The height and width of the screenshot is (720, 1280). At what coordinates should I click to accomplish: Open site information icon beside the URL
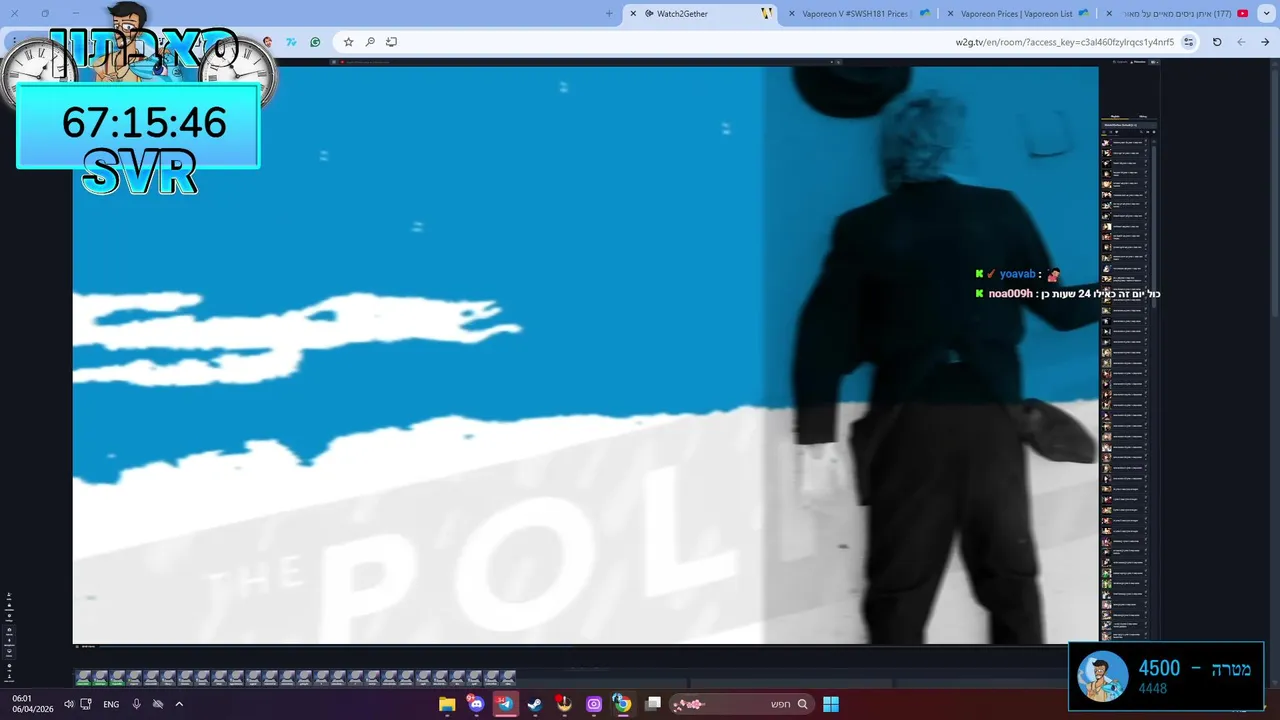coord(1188,42)
